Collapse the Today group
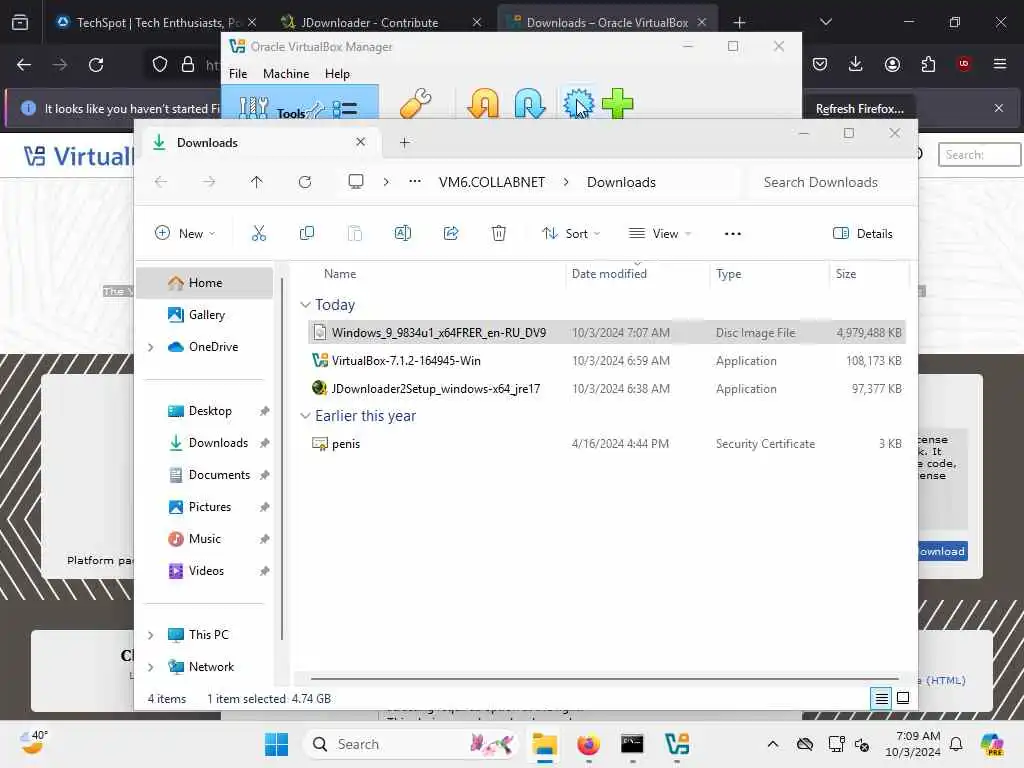Viewport: 1024px width, 768px height. (x=305, y=305)
